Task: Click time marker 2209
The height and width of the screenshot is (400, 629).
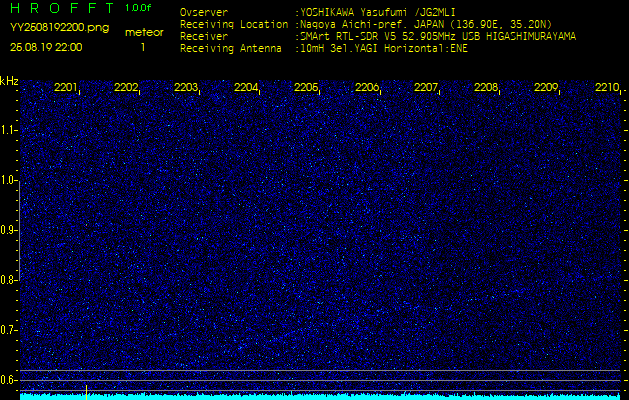Action: (x=546, y=87)
